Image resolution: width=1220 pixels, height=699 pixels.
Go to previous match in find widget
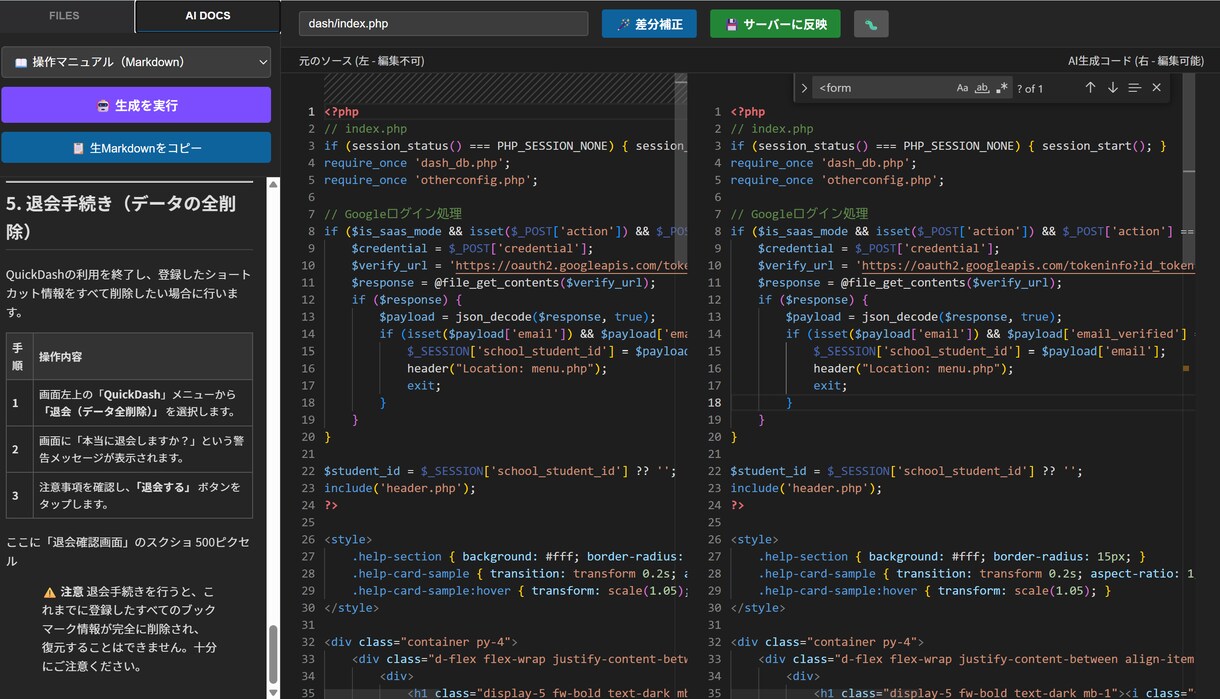(1090, 88)
